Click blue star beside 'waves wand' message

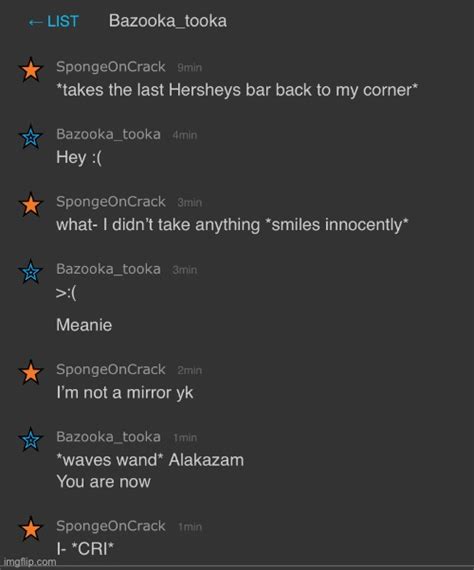tap(31, 439)
